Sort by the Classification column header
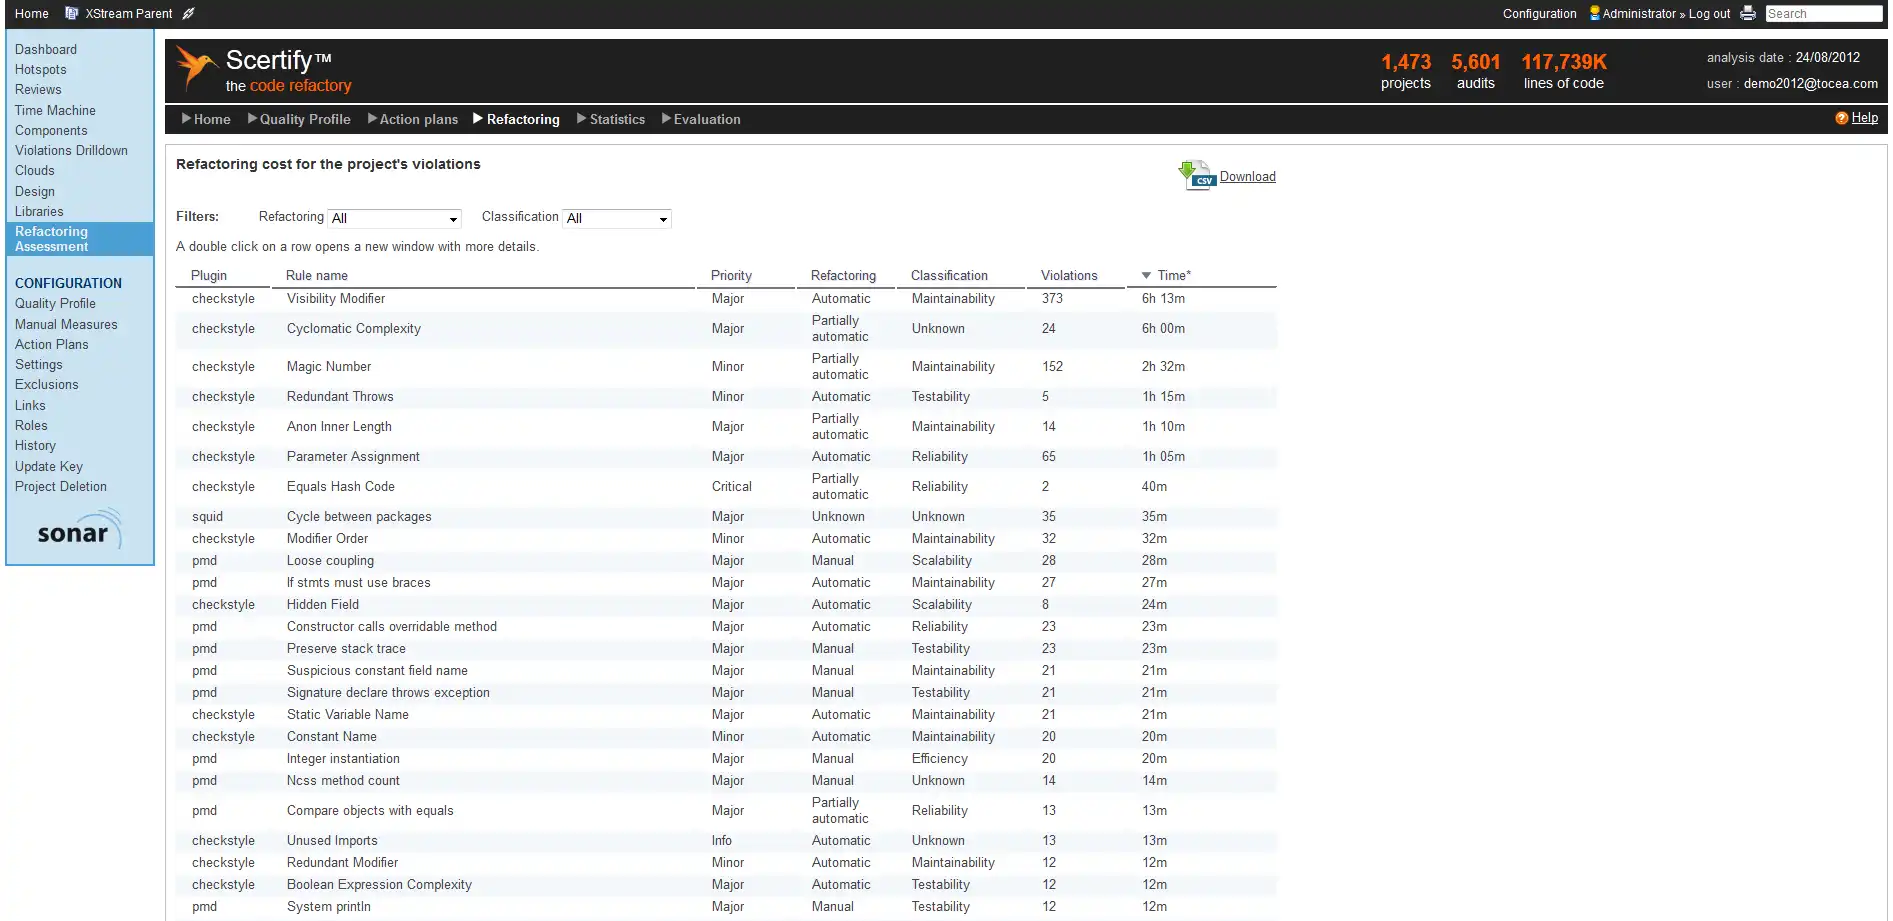1893x921 pixels. pos(949,275)
